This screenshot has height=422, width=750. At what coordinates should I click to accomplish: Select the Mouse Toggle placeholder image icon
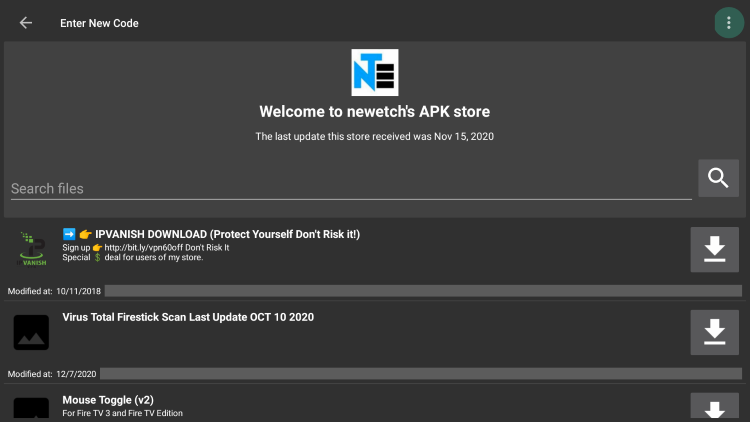point(31,410)
